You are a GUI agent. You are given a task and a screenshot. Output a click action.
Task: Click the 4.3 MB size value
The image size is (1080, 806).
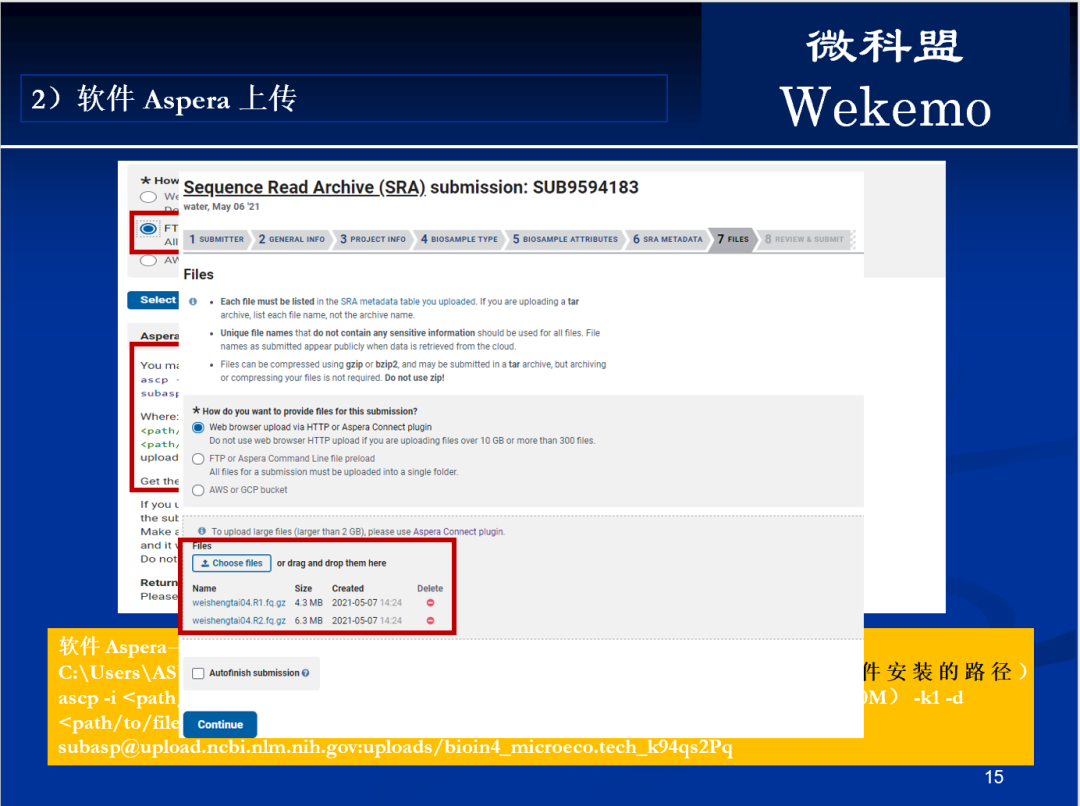point(309,603)
